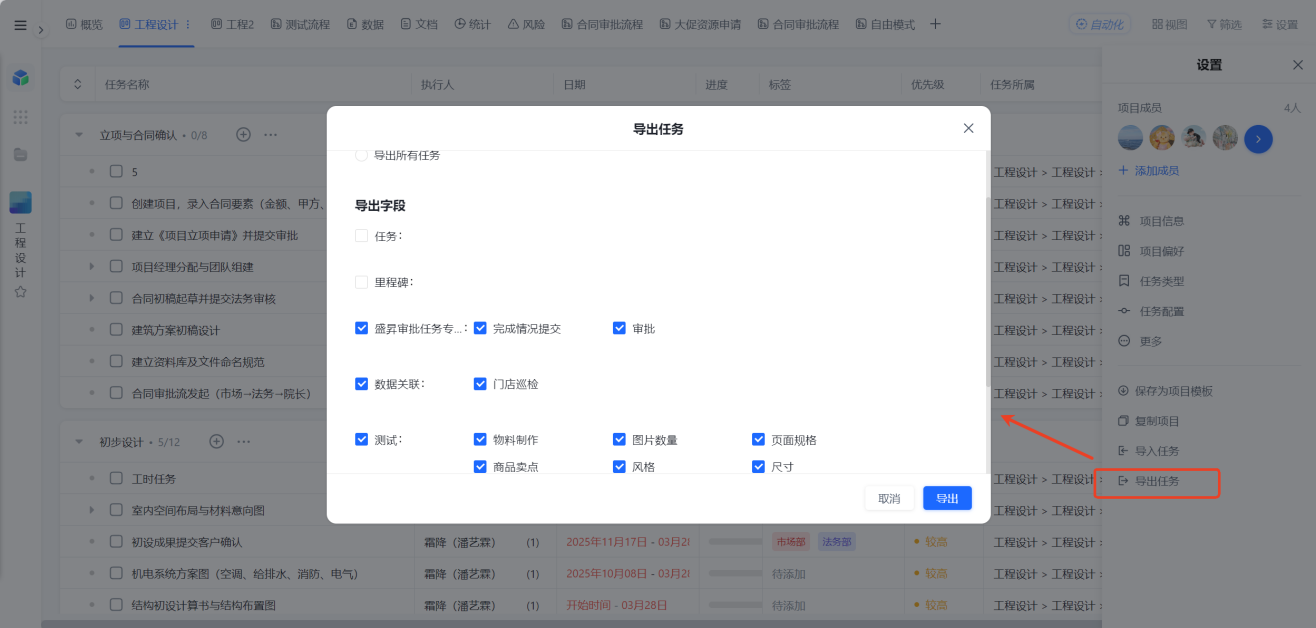Viewport: 1316px width, 628px height.
Task: Open more options for 立项与合同确认 group
Action: coord(270,134)
